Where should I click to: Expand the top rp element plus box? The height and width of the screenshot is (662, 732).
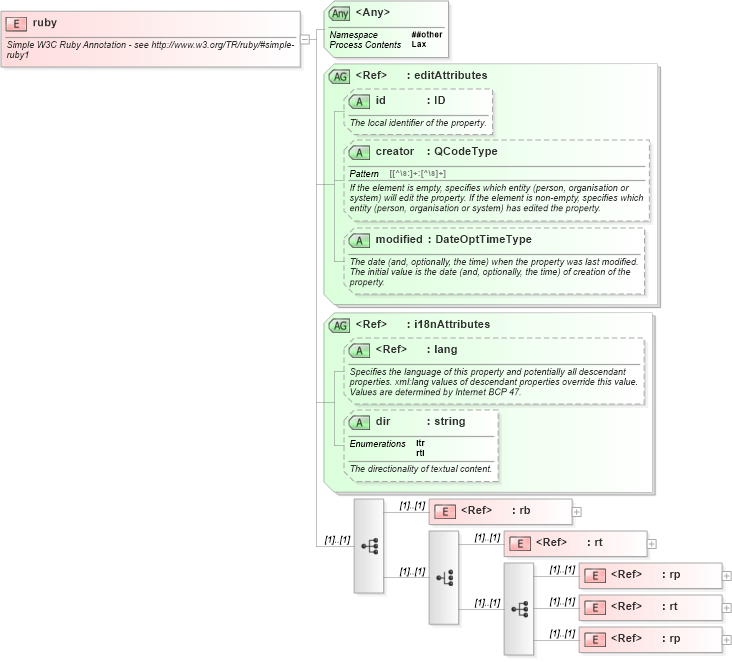727,576
